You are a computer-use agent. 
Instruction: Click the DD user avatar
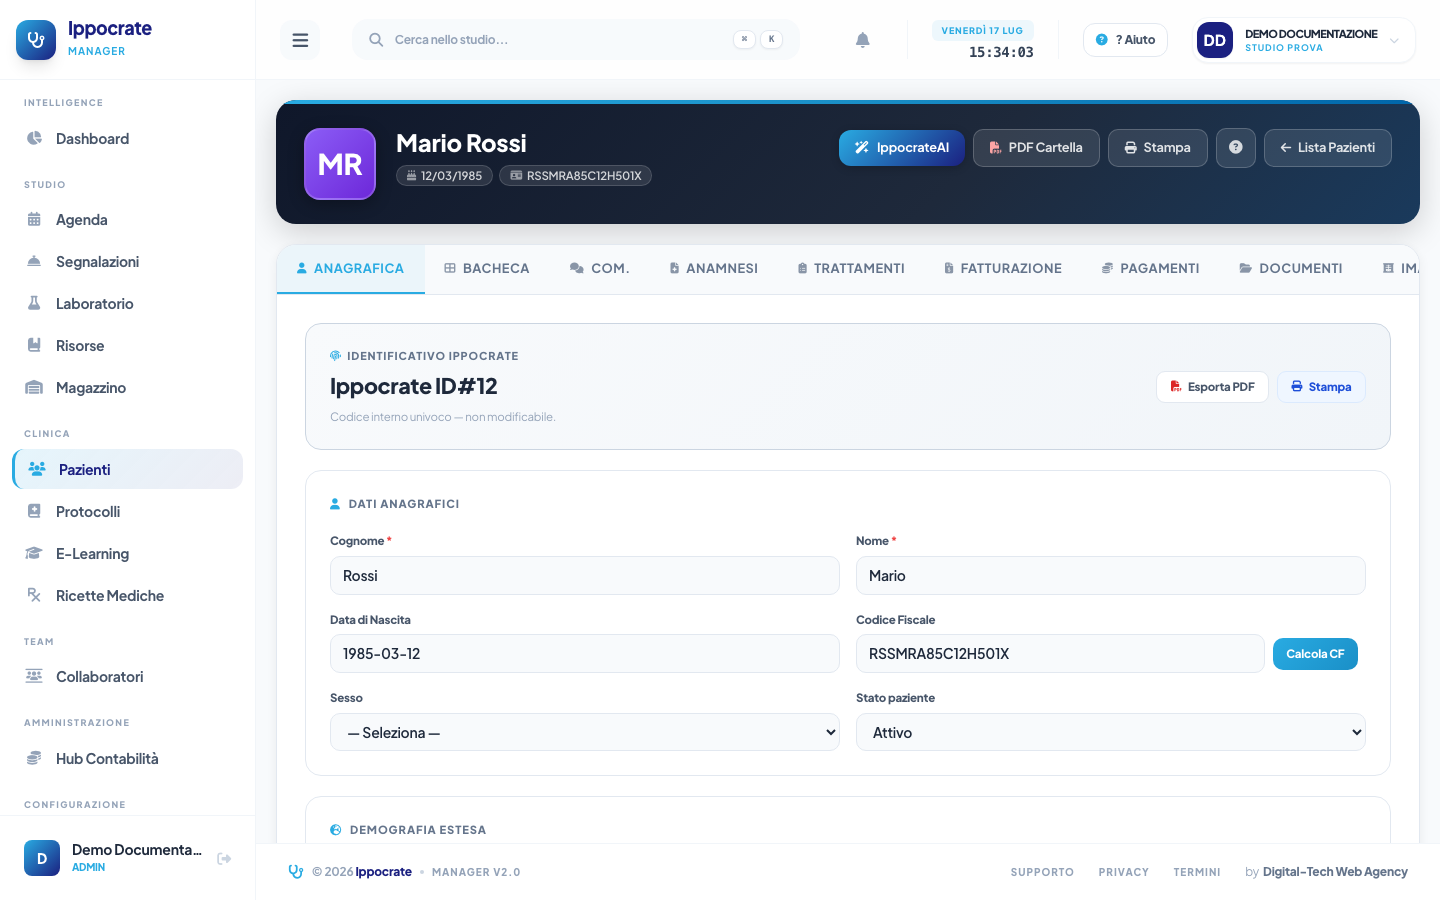coord(1215,40)
